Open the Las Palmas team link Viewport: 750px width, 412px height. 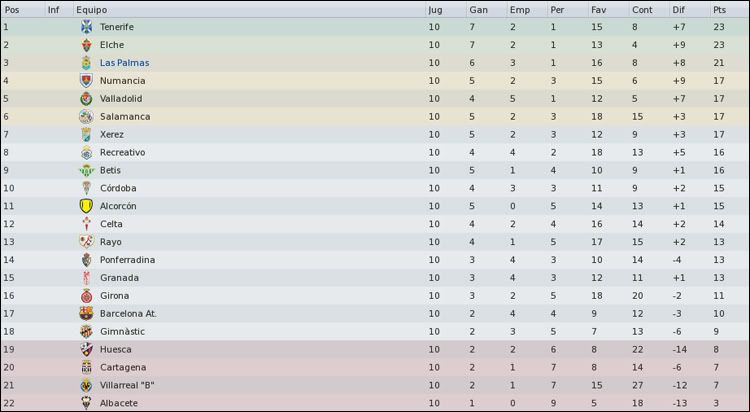(x=124, y=63)
